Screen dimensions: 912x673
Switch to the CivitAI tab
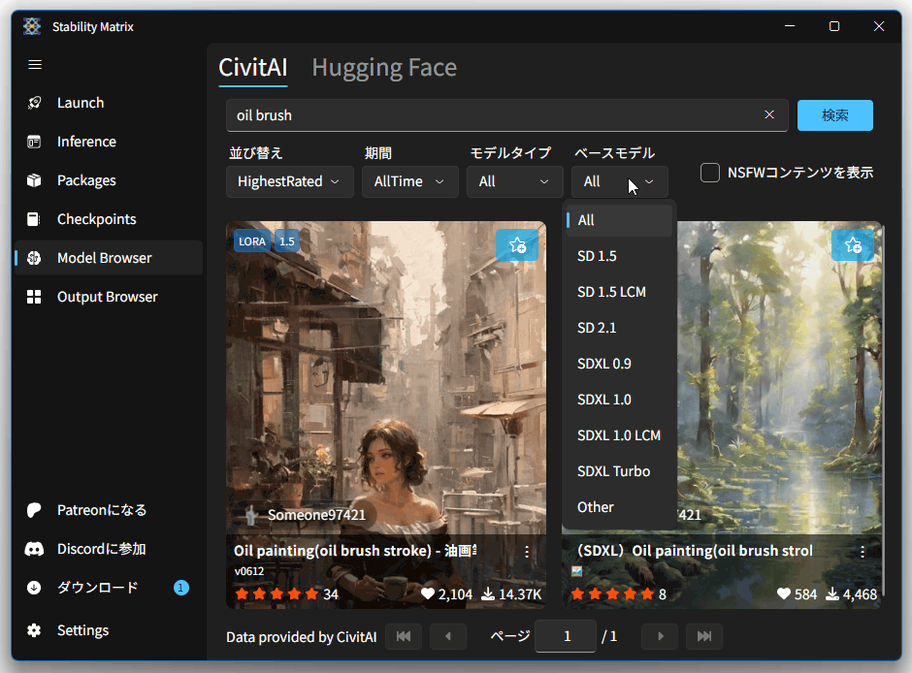[x=253, y=68]
